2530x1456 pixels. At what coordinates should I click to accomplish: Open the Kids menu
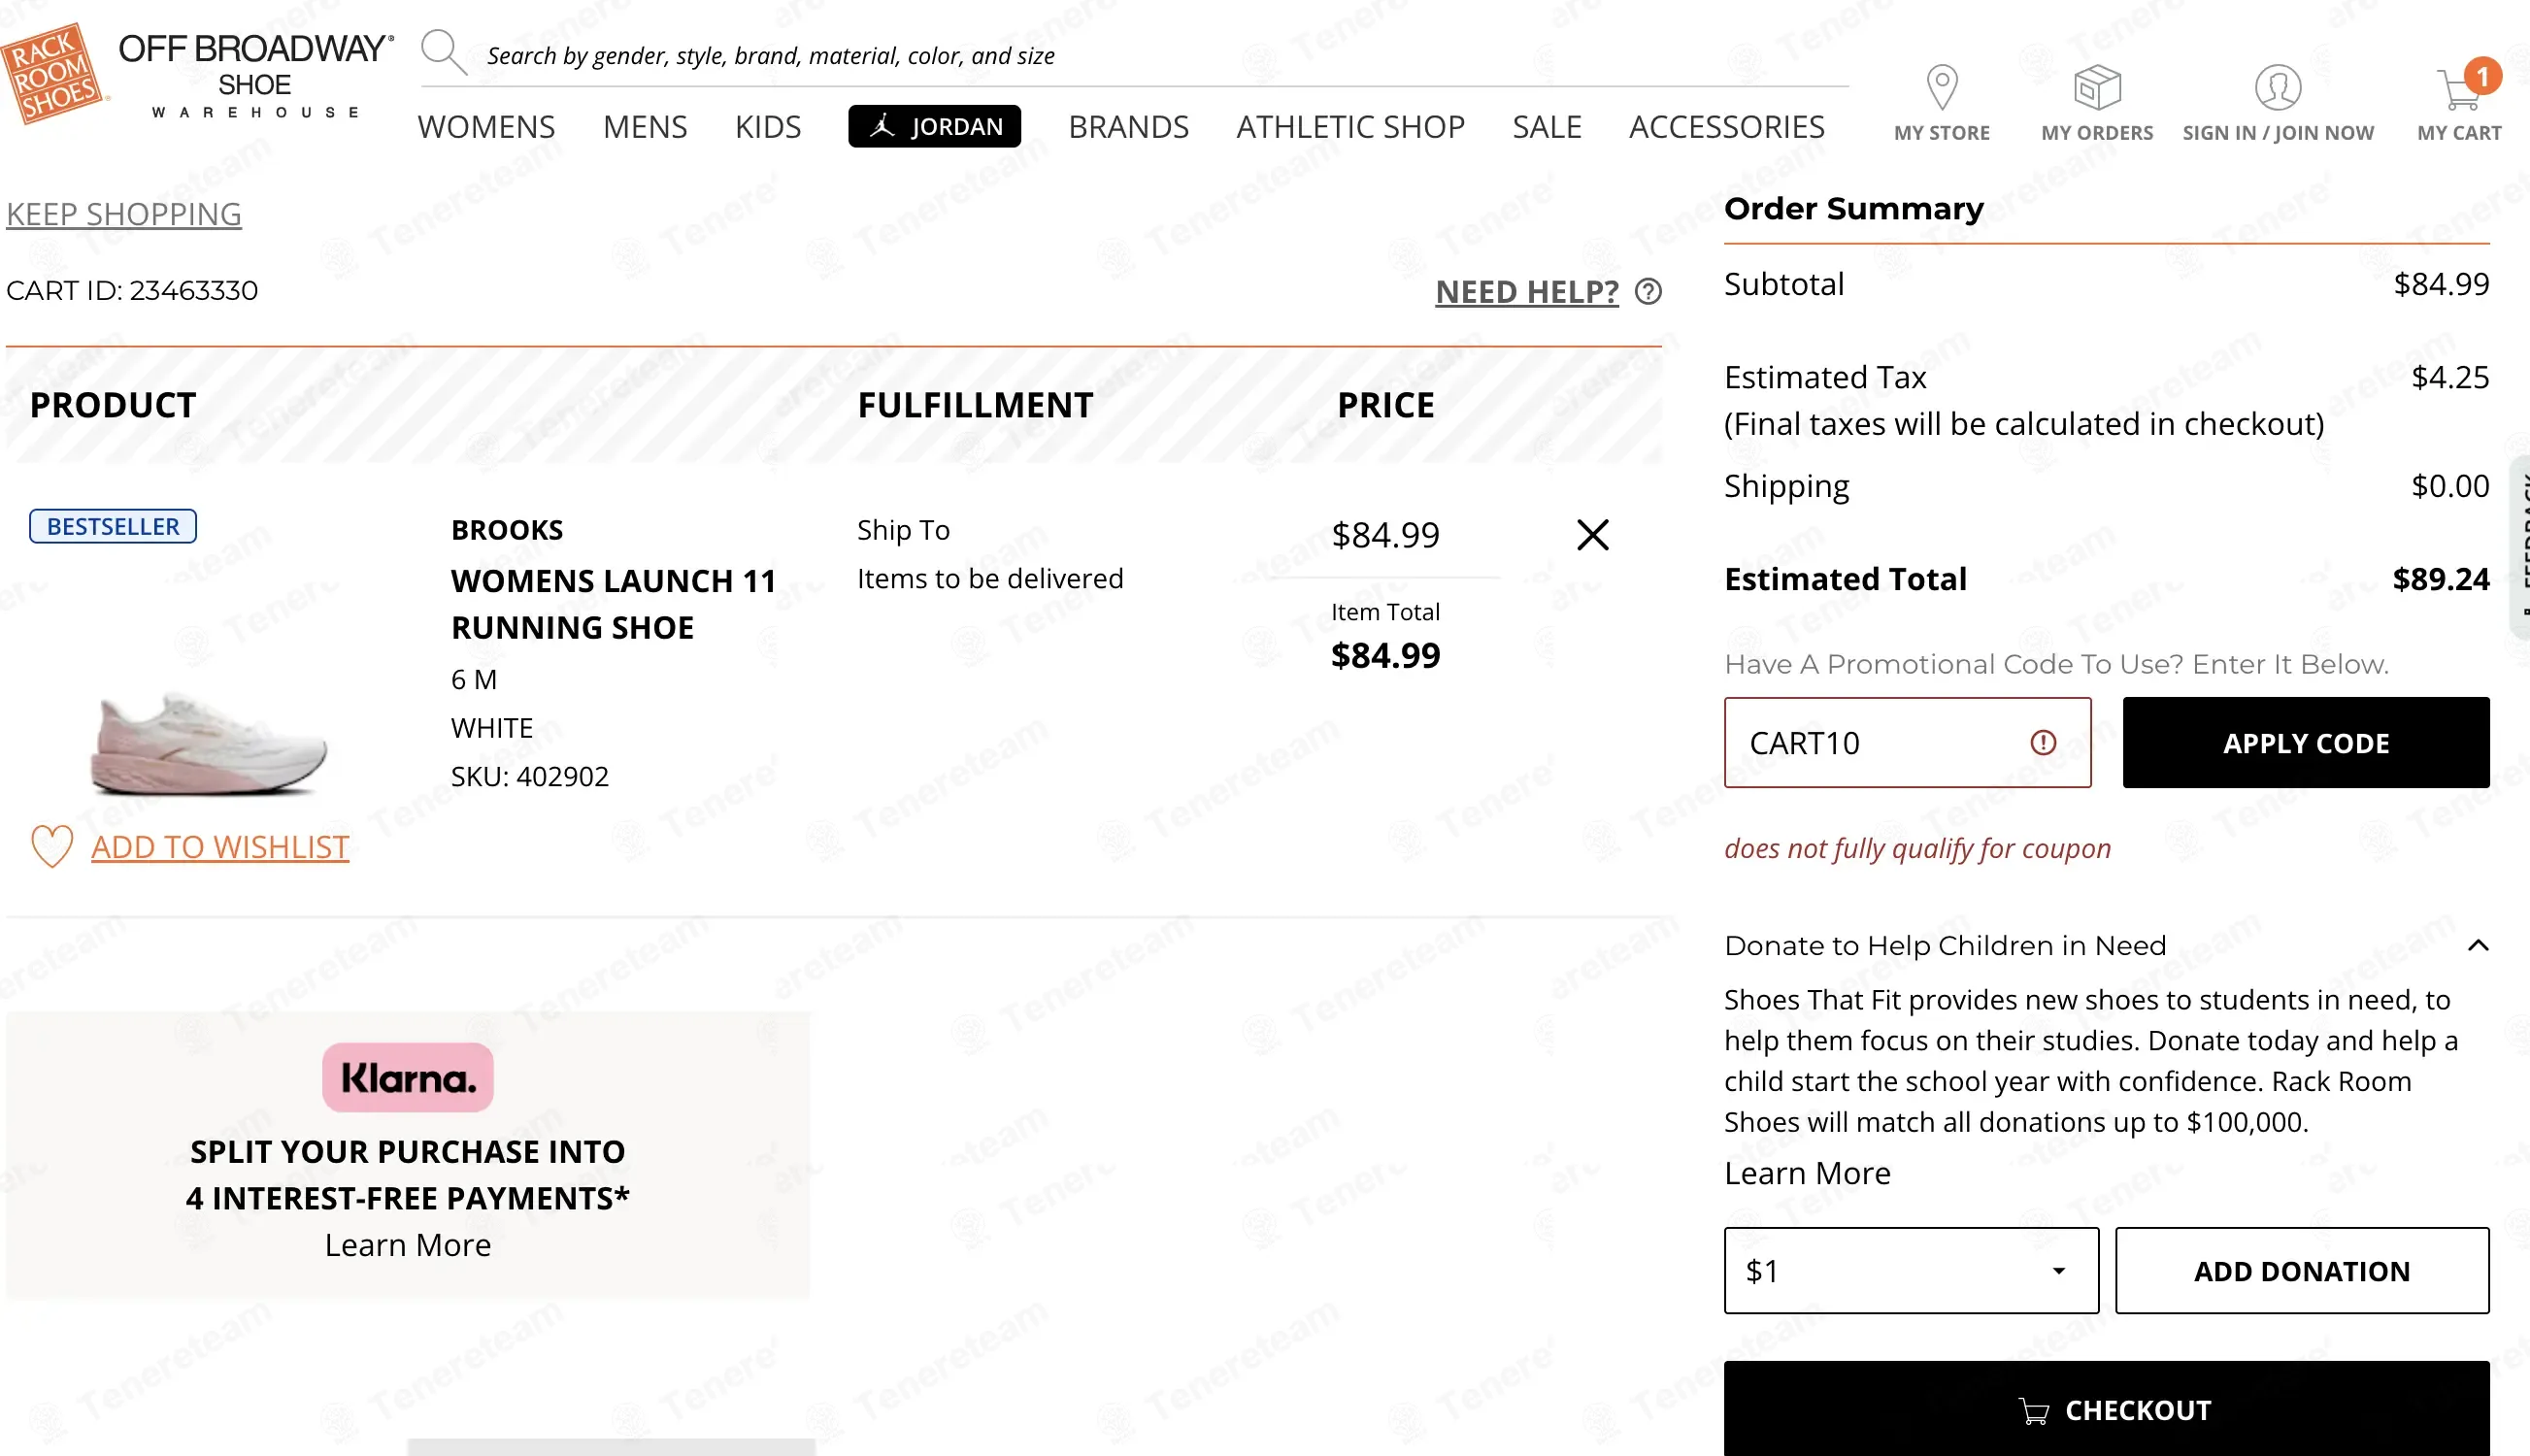click(767, 127)
